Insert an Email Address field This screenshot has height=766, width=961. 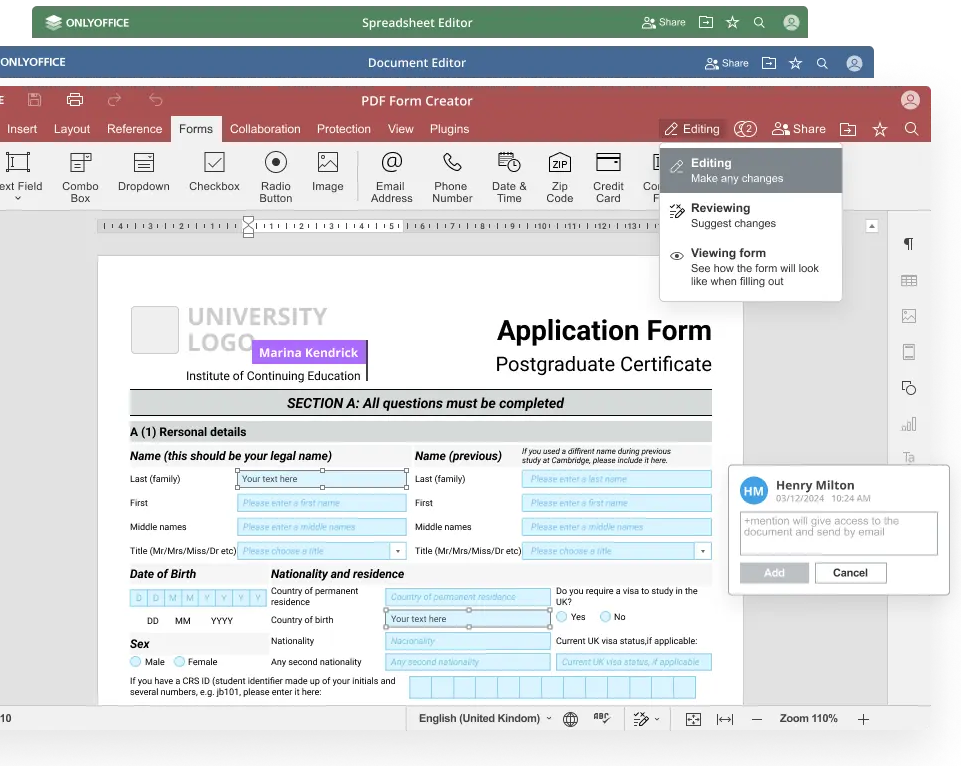point(392,177)
